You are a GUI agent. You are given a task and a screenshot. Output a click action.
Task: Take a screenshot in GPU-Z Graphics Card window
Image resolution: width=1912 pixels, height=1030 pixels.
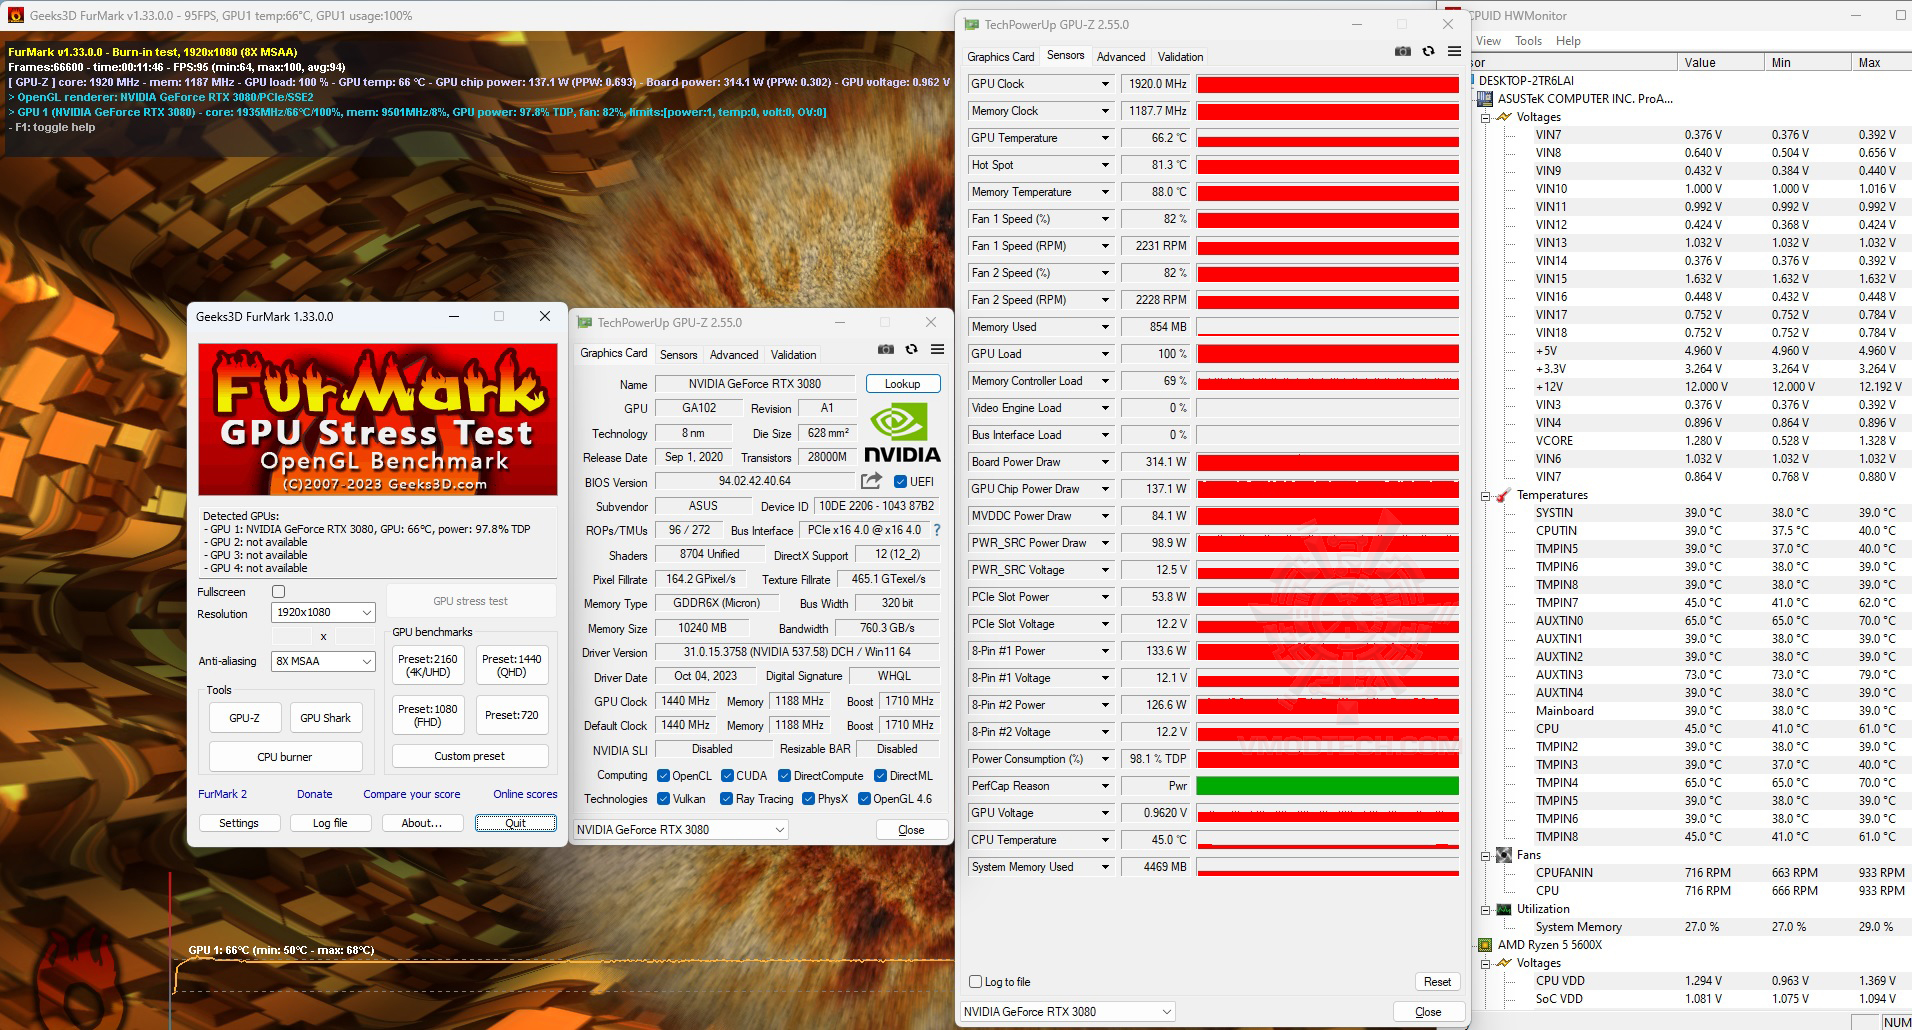(885, 350)
